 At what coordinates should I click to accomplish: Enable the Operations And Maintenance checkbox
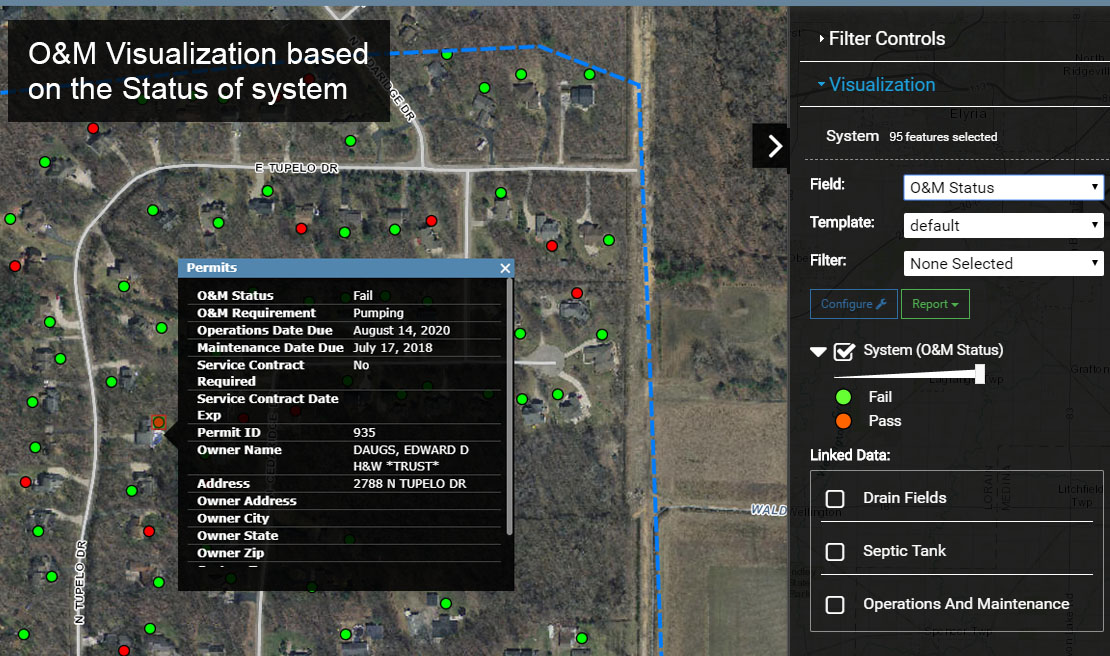point(835,604)
